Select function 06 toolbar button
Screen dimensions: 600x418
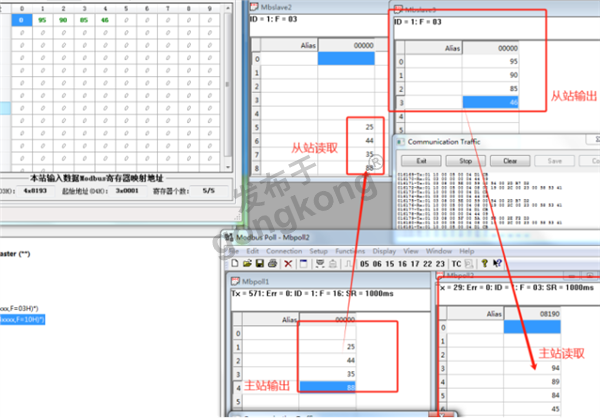click(377, 264)
